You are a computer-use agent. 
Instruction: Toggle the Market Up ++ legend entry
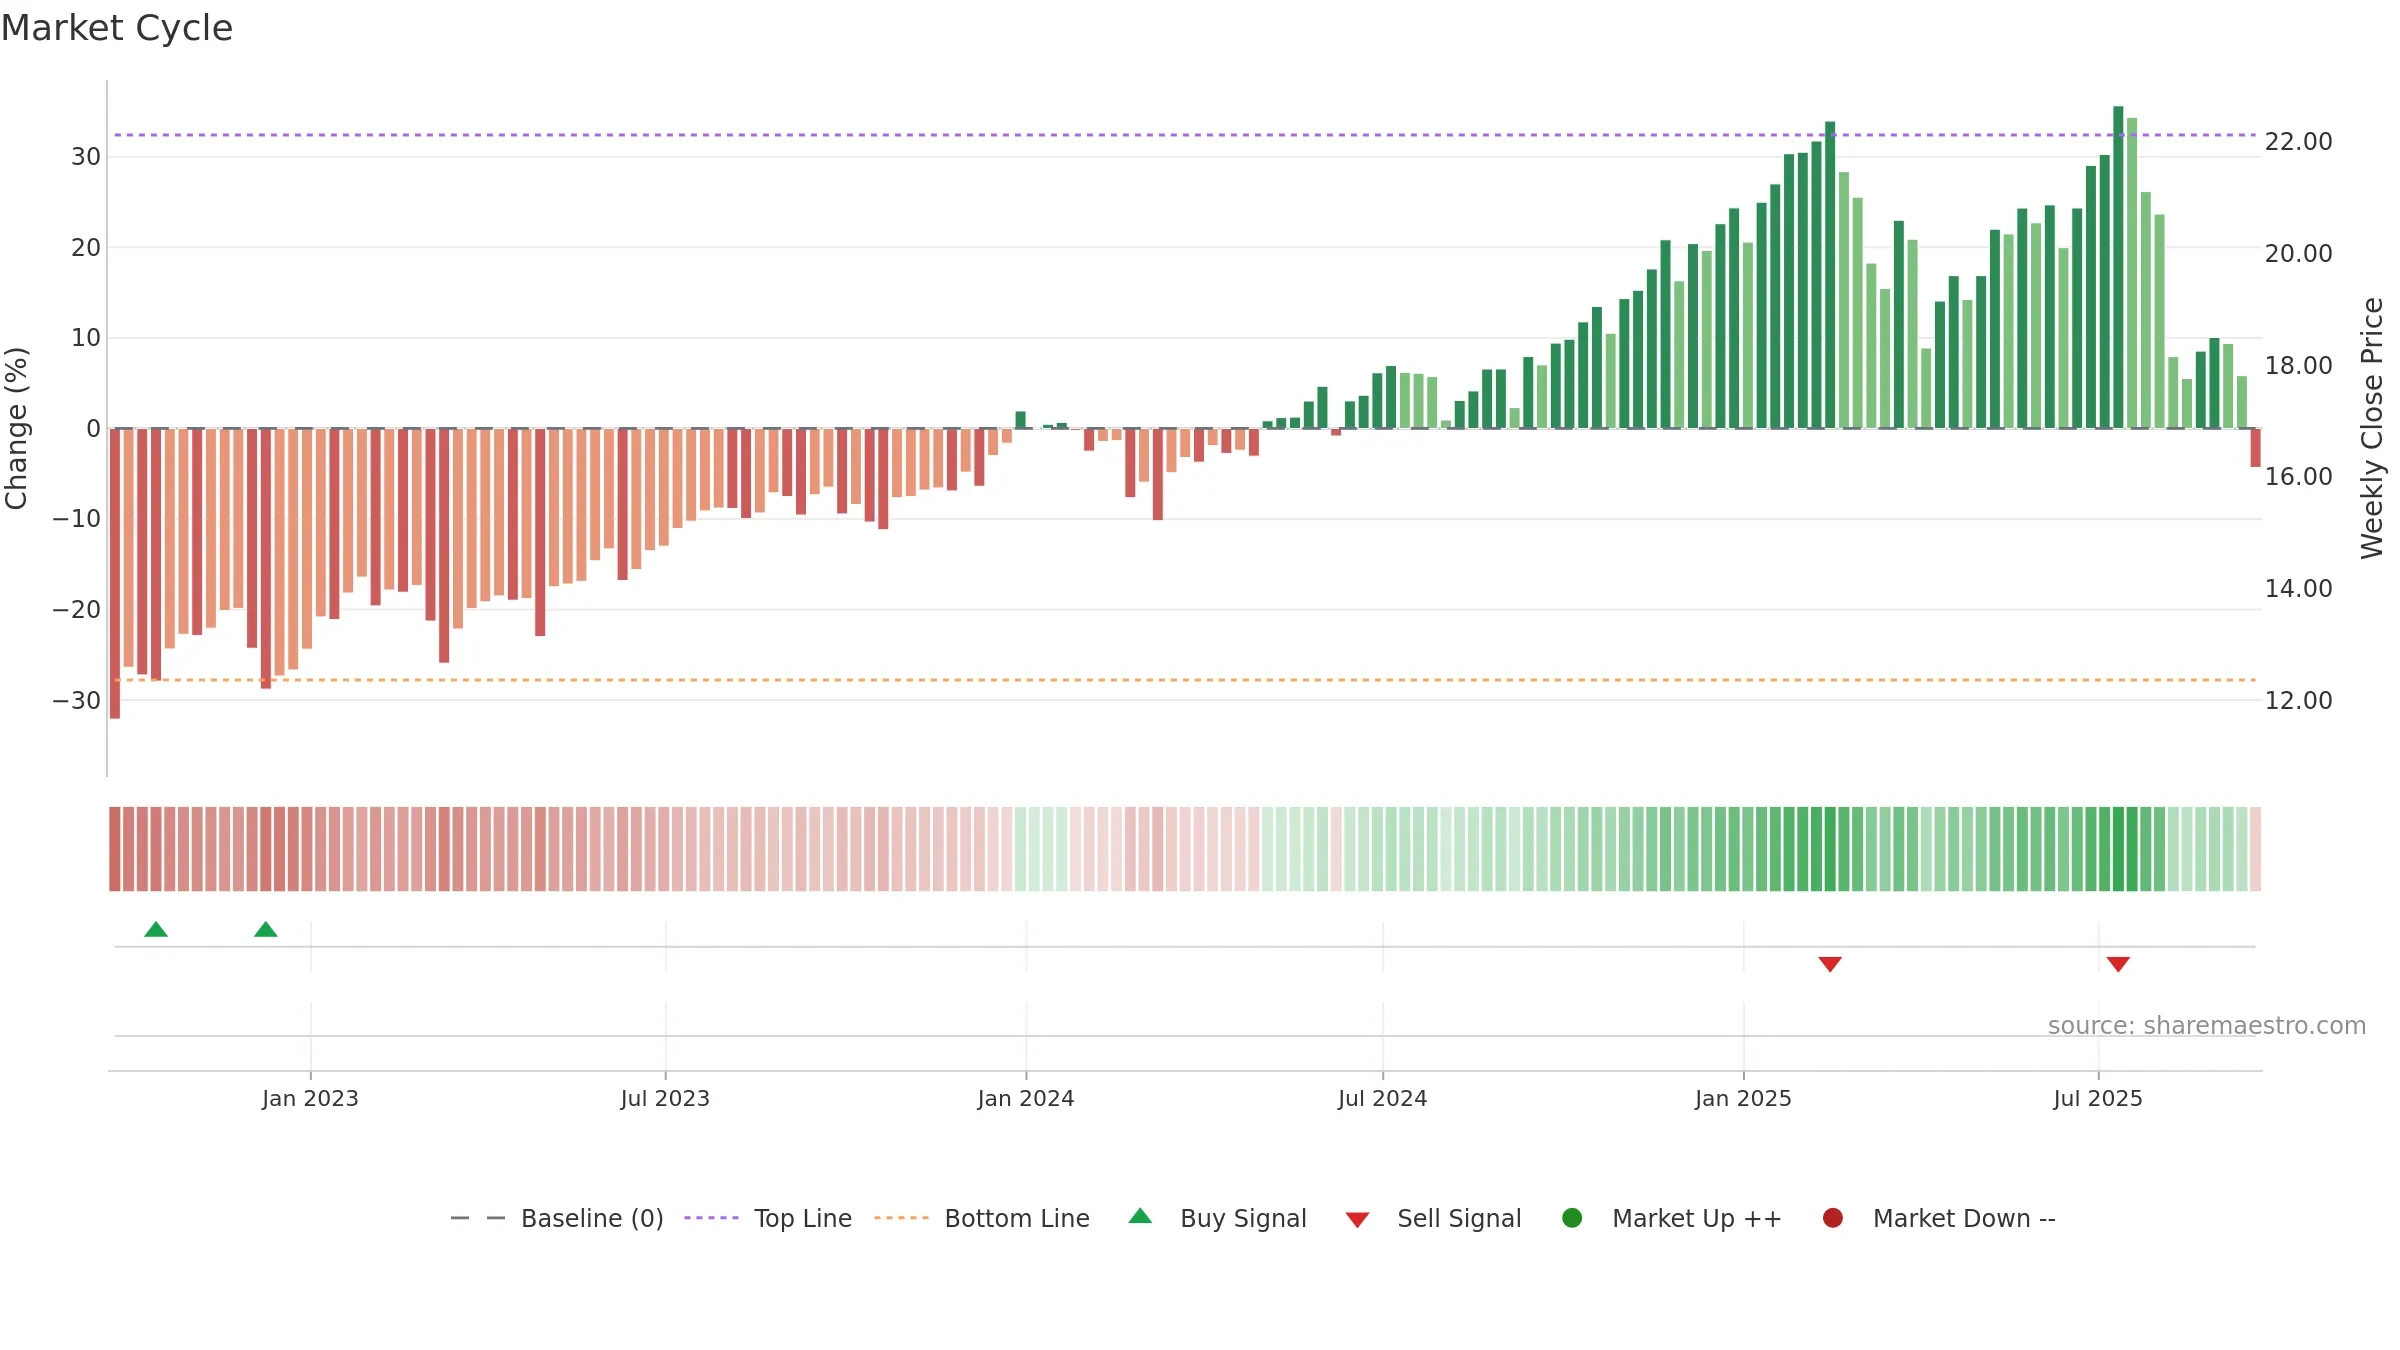(x=1672, y=1218)
